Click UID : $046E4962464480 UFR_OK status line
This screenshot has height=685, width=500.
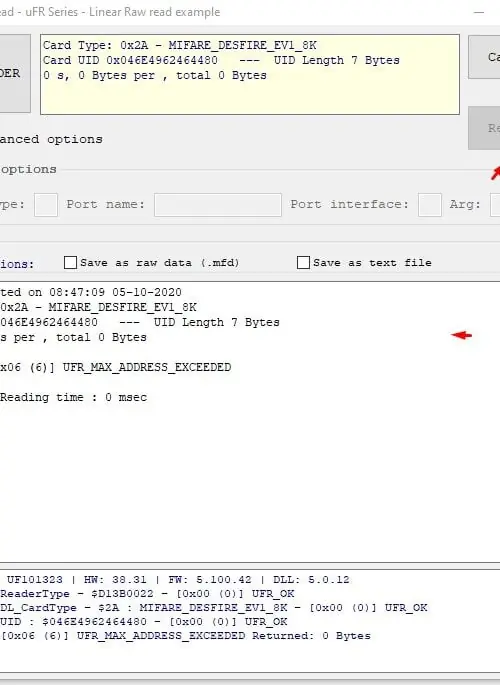pyautogui.click(x=144, y=622)
